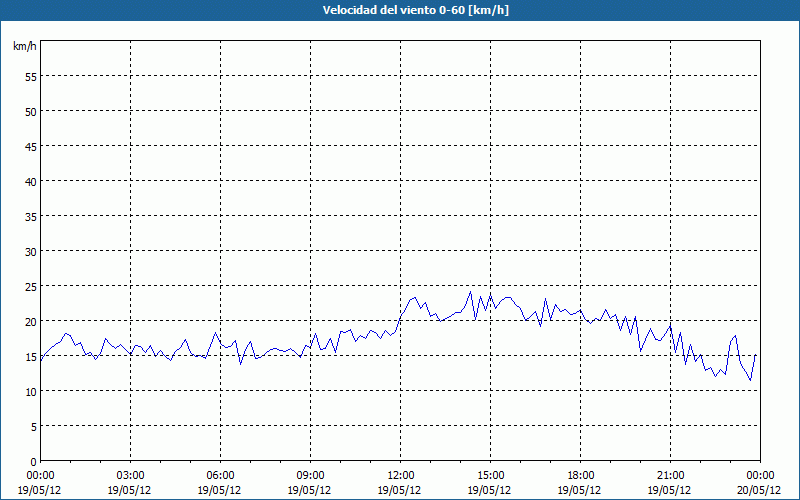The width and height of the screenshot is (800, 500).
Task: Click the y-axis label '20'
Action: 31,322
